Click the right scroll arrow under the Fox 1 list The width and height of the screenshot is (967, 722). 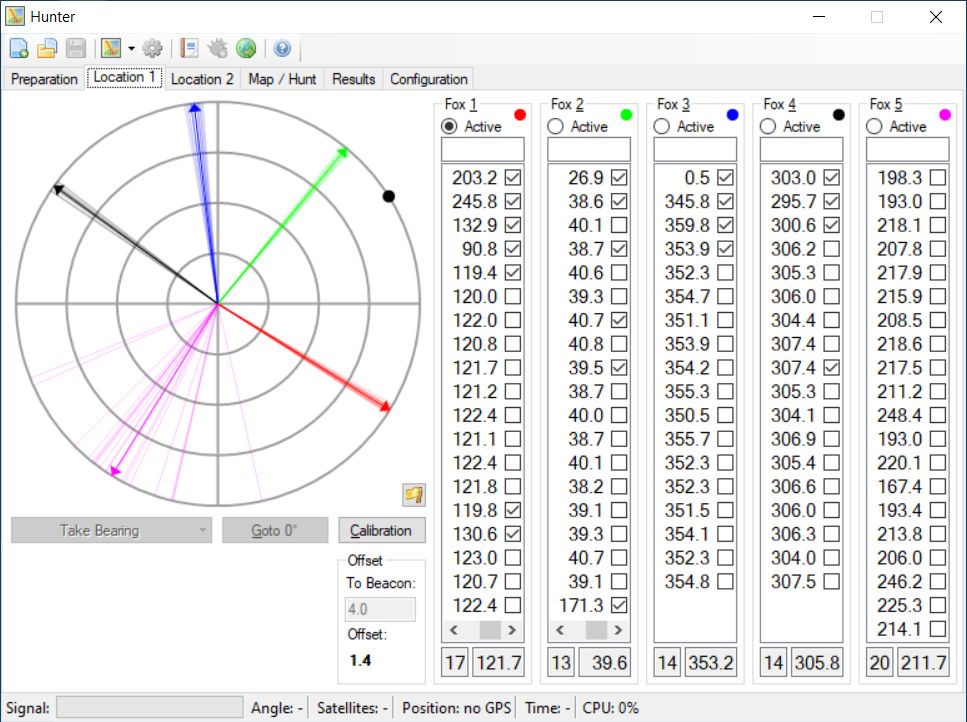coord(512,630)
